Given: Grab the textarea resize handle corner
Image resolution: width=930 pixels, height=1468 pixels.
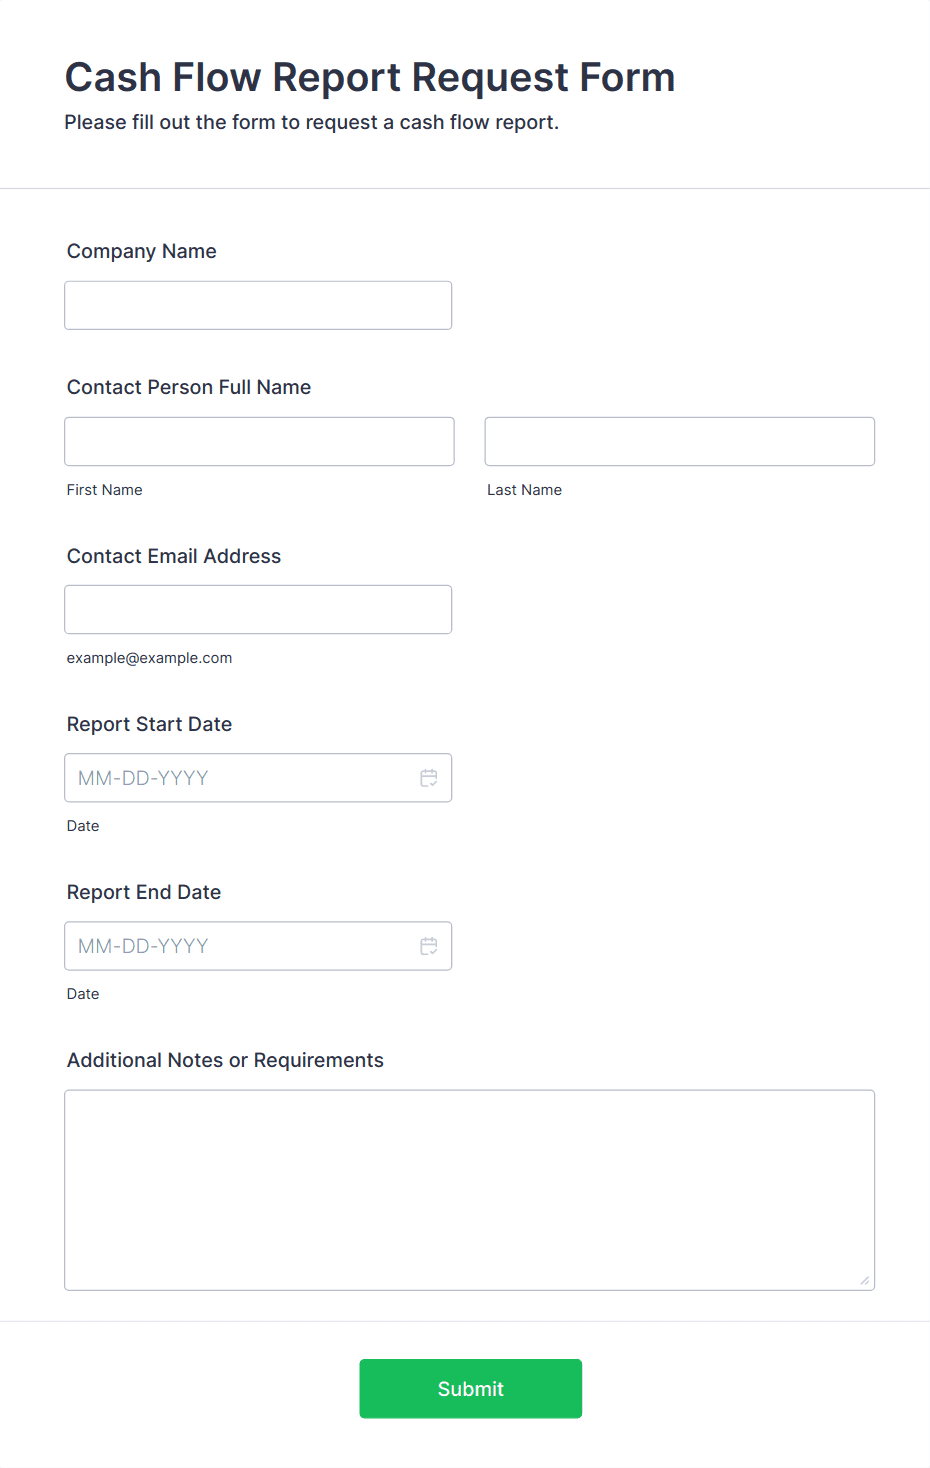Looking at the screenshot, I should point(865,1281).
